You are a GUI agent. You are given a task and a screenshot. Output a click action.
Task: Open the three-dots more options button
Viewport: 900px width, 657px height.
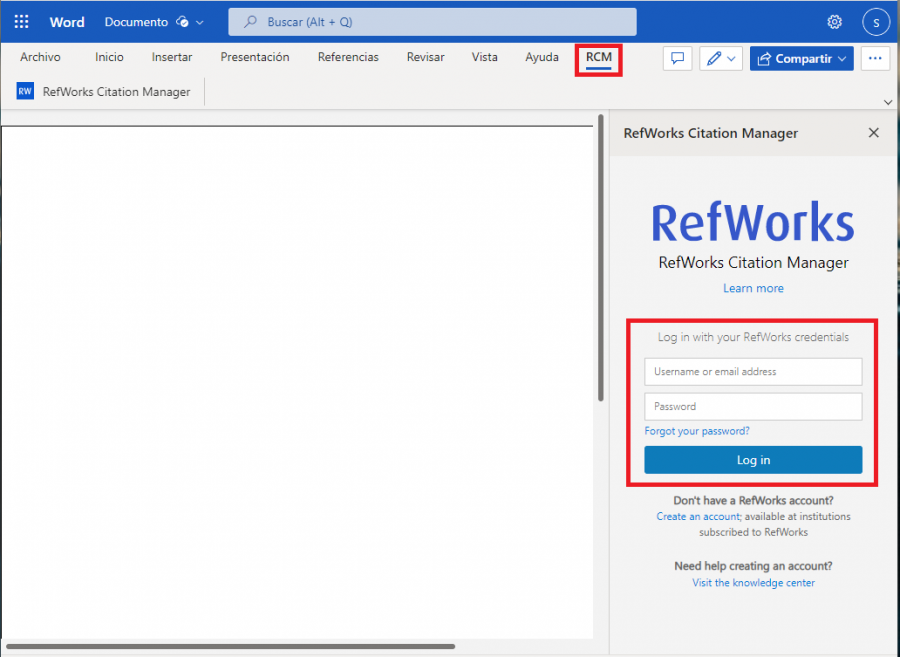(x=875, y=59)
